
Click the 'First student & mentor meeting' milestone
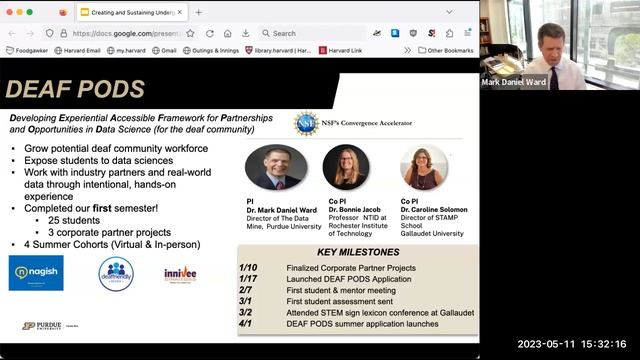pyautogui.click(x=341, y=291)
